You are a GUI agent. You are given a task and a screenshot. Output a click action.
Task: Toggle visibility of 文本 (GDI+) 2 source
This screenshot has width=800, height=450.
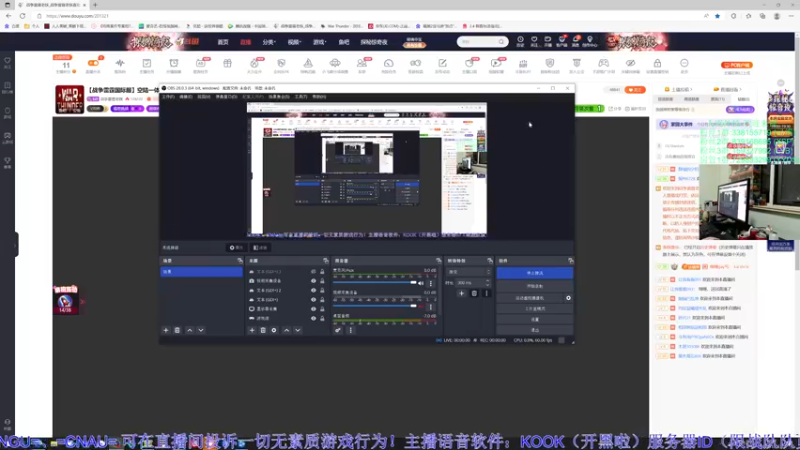point(313,290)
